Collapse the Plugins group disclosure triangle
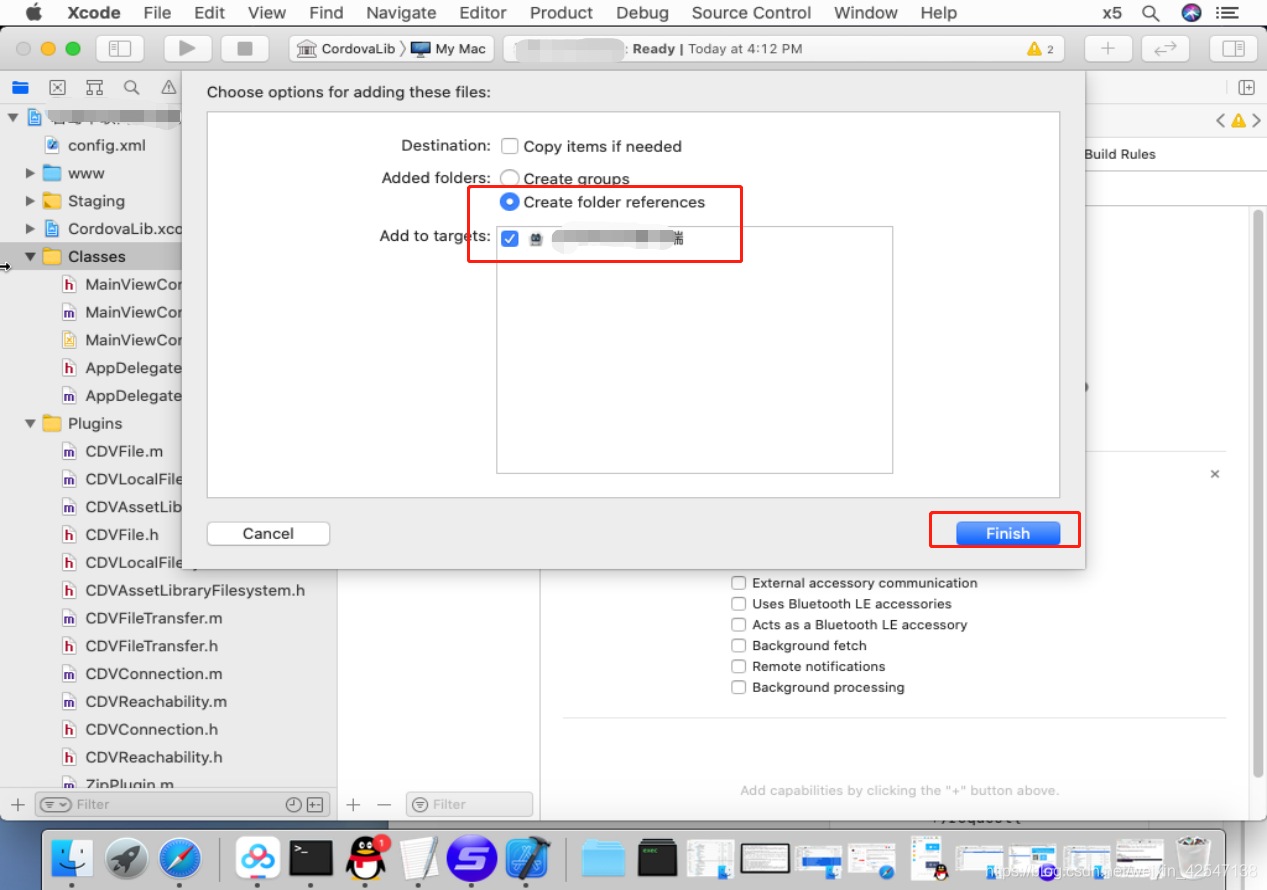This screenshot has width=1267, height=890. 30,424
